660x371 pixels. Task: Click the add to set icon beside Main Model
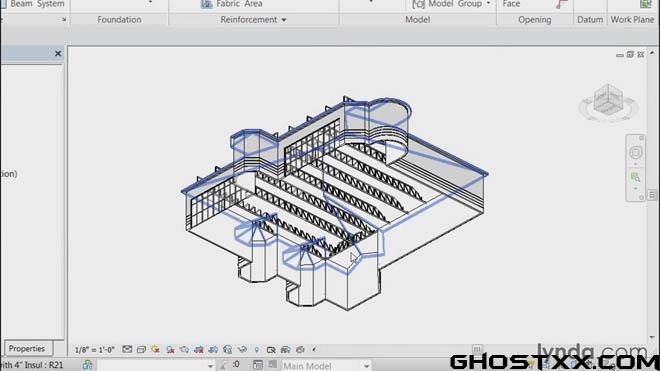[273, 364]
